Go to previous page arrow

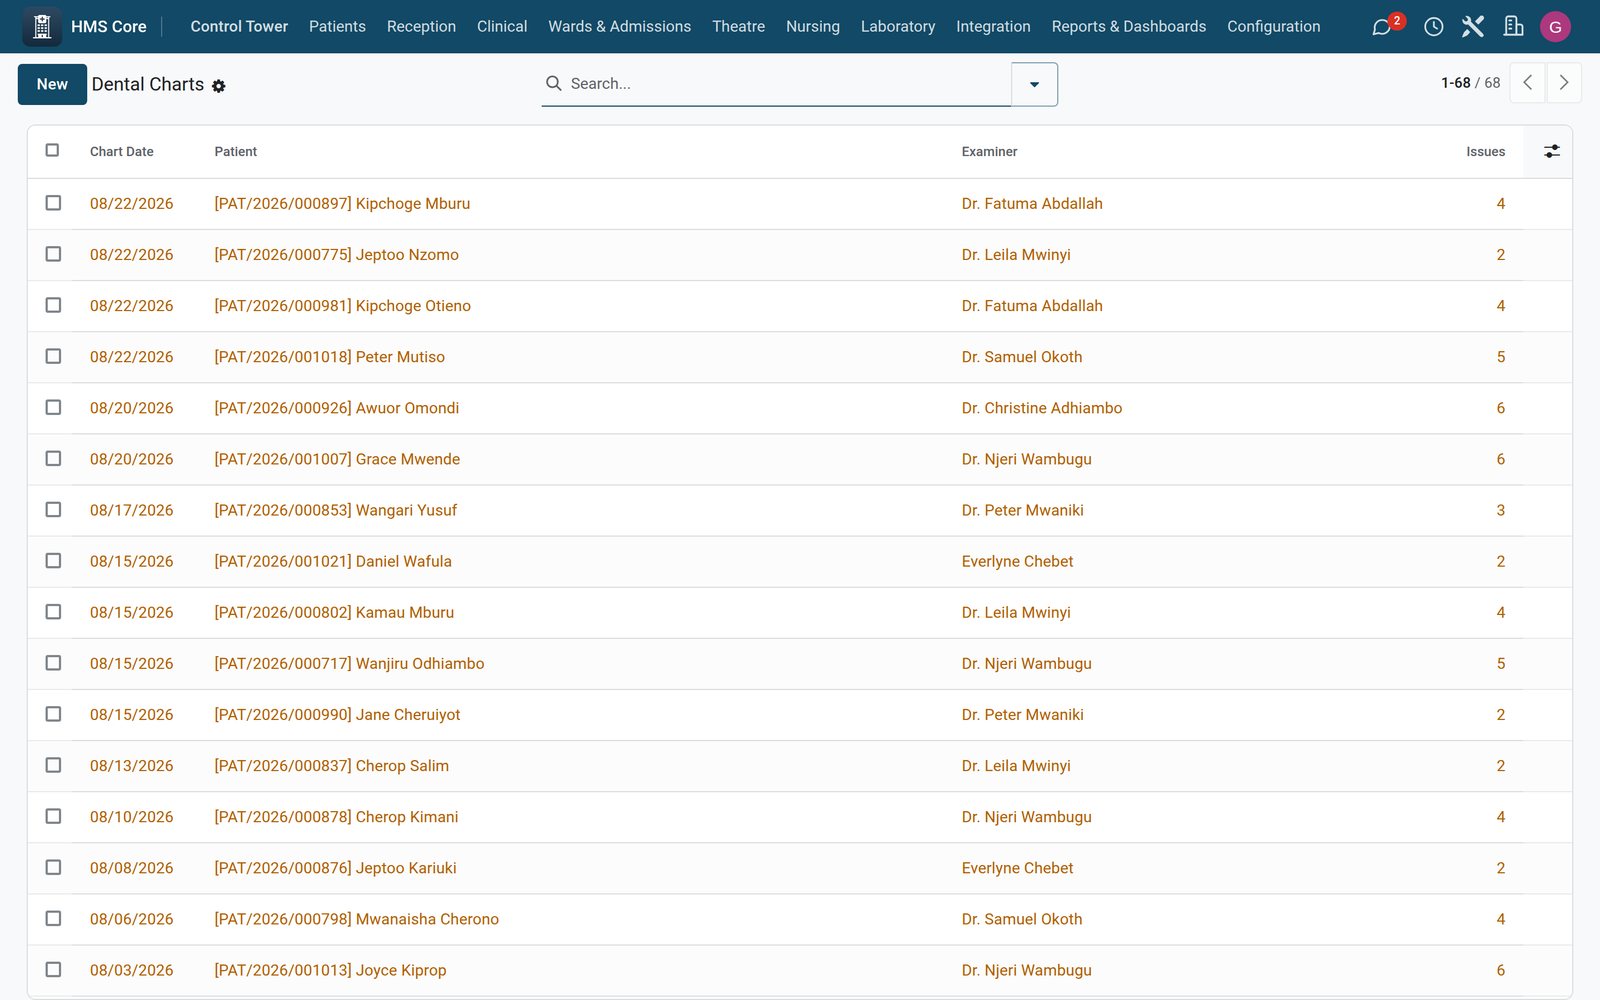(1527, 83)
